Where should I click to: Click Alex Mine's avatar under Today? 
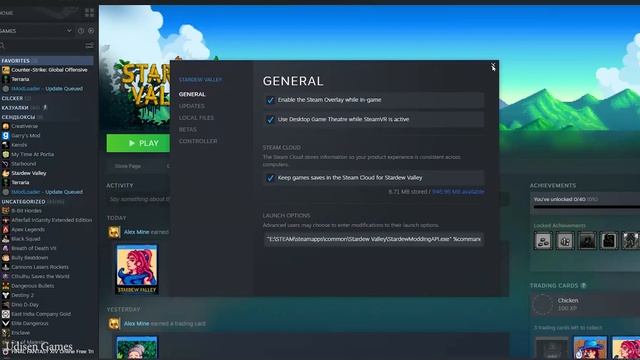click(x=114, y=232)
